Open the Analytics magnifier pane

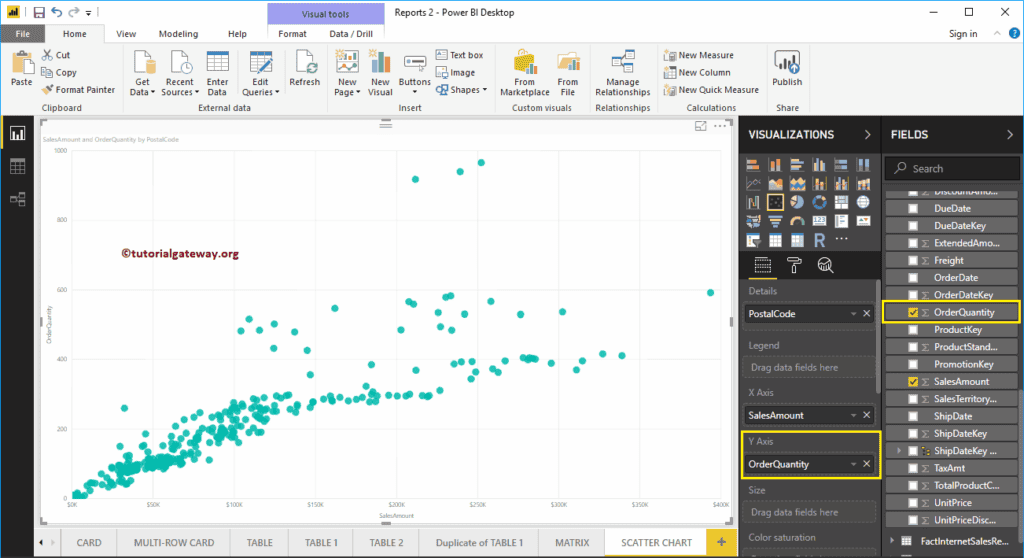(x=825, y=265)
